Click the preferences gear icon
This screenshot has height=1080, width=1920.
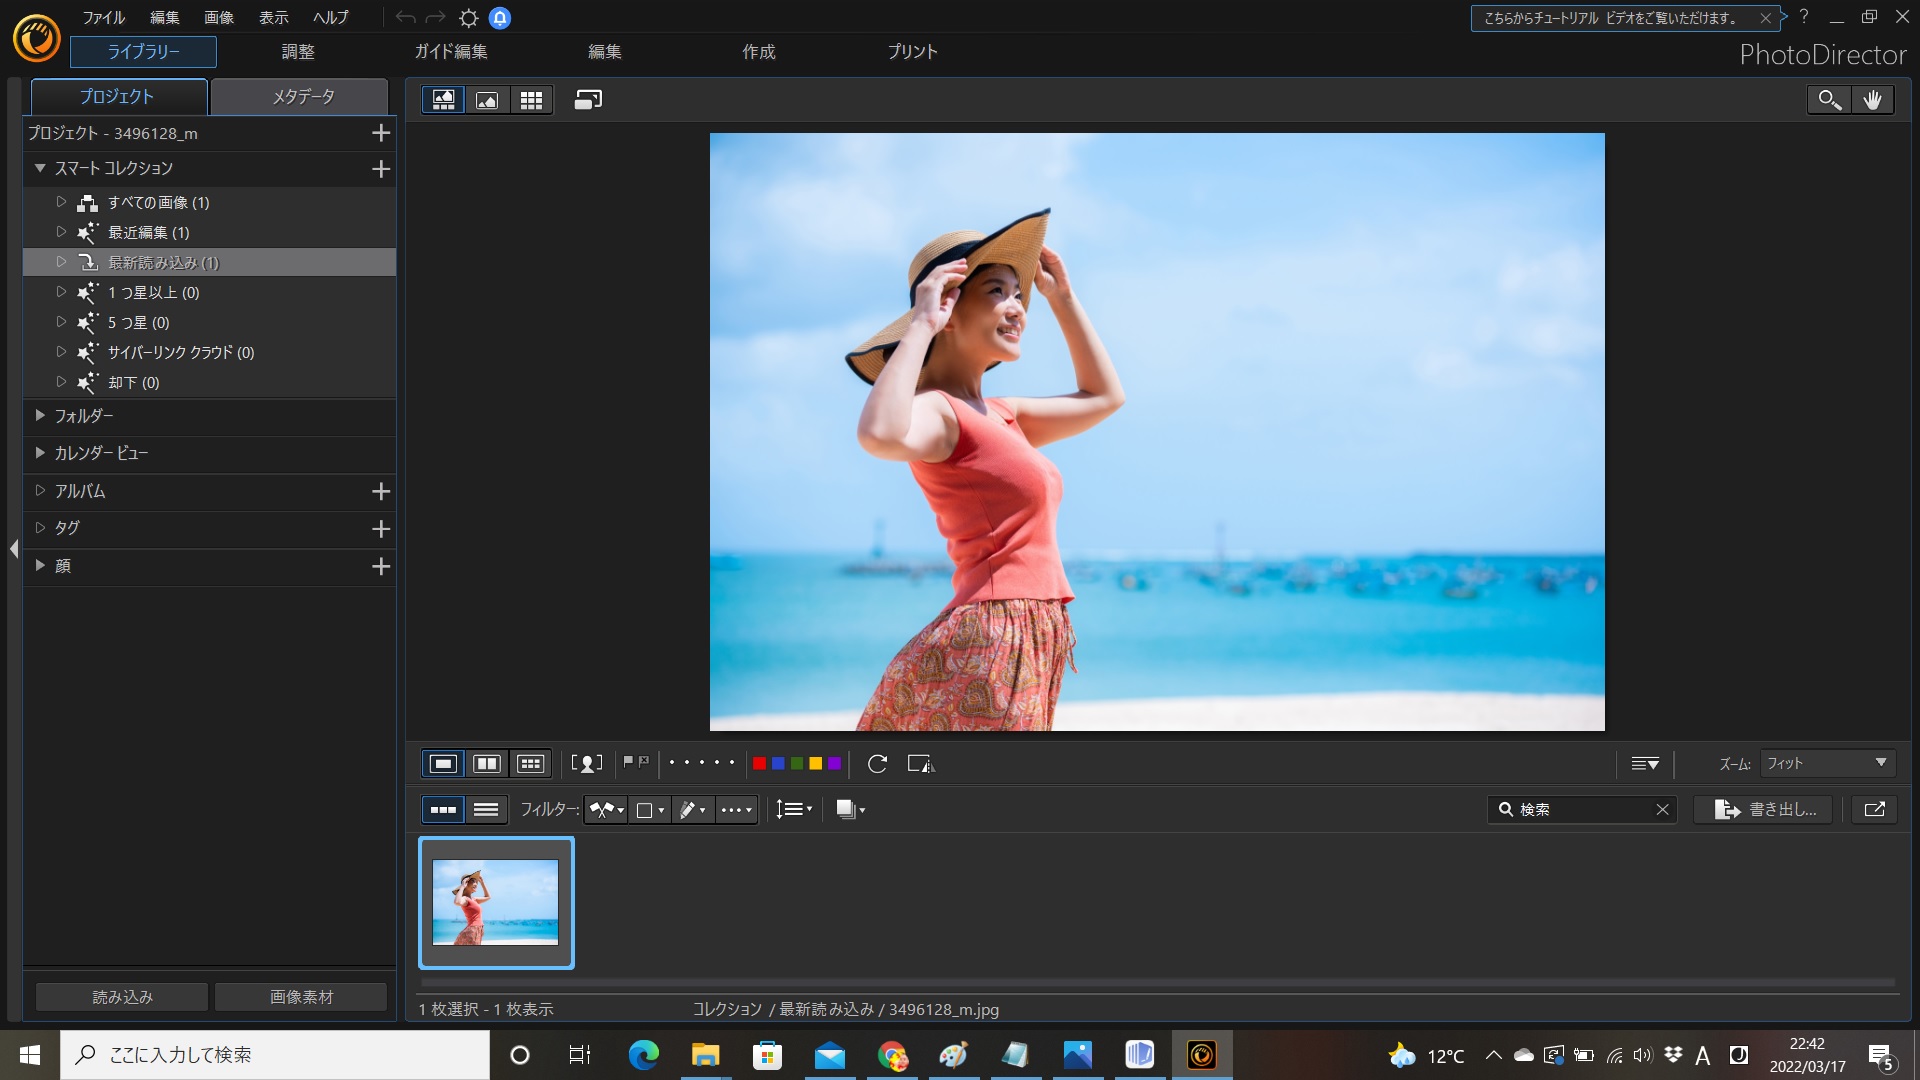click(x=468, y=18)
